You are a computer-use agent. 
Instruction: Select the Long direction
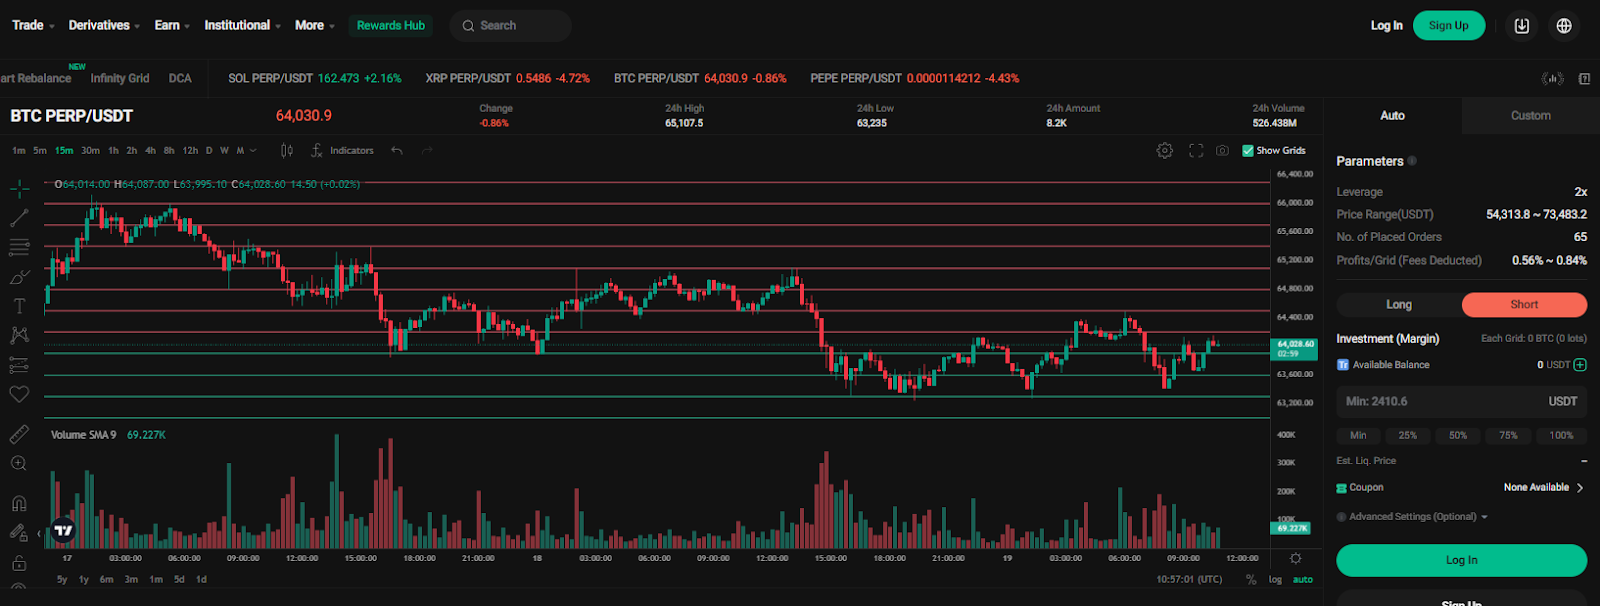pos(1399,305)
